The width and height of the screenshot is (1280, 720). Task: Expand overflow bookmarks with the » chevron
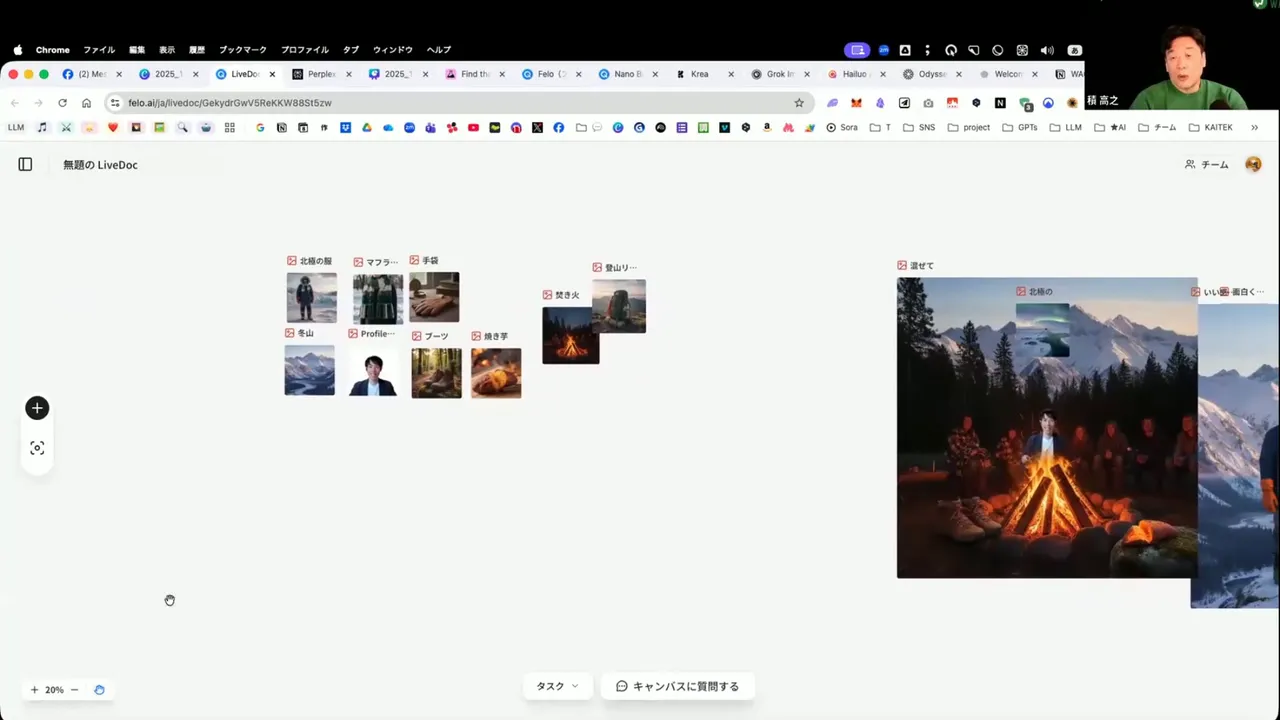1254,127
